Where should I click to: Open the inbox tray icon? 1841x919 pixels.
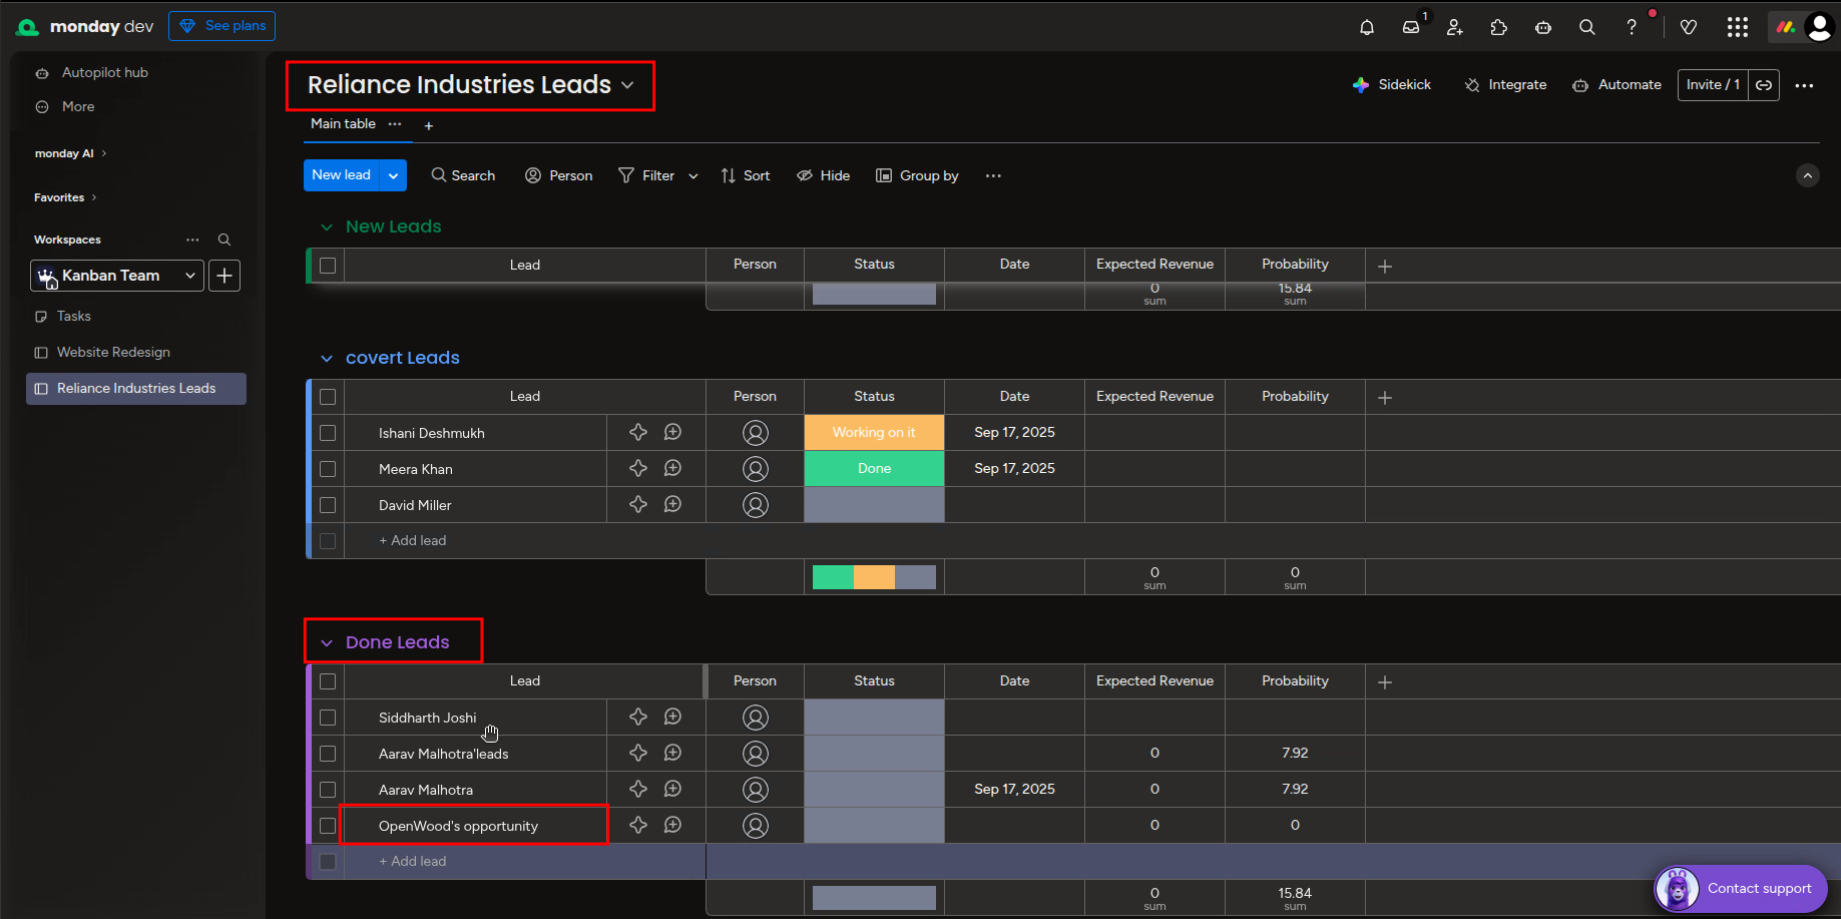(1411, 27)
